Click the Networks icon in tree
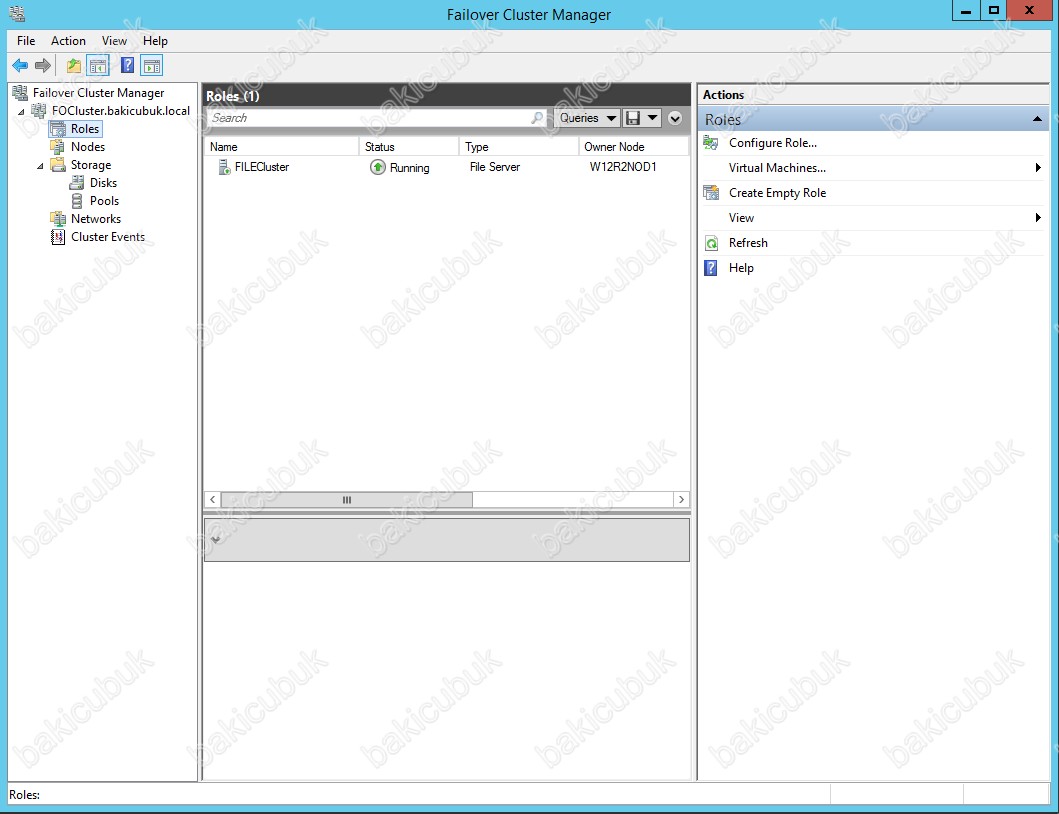Screen dimensions: 1059x814 pos(58,219)
